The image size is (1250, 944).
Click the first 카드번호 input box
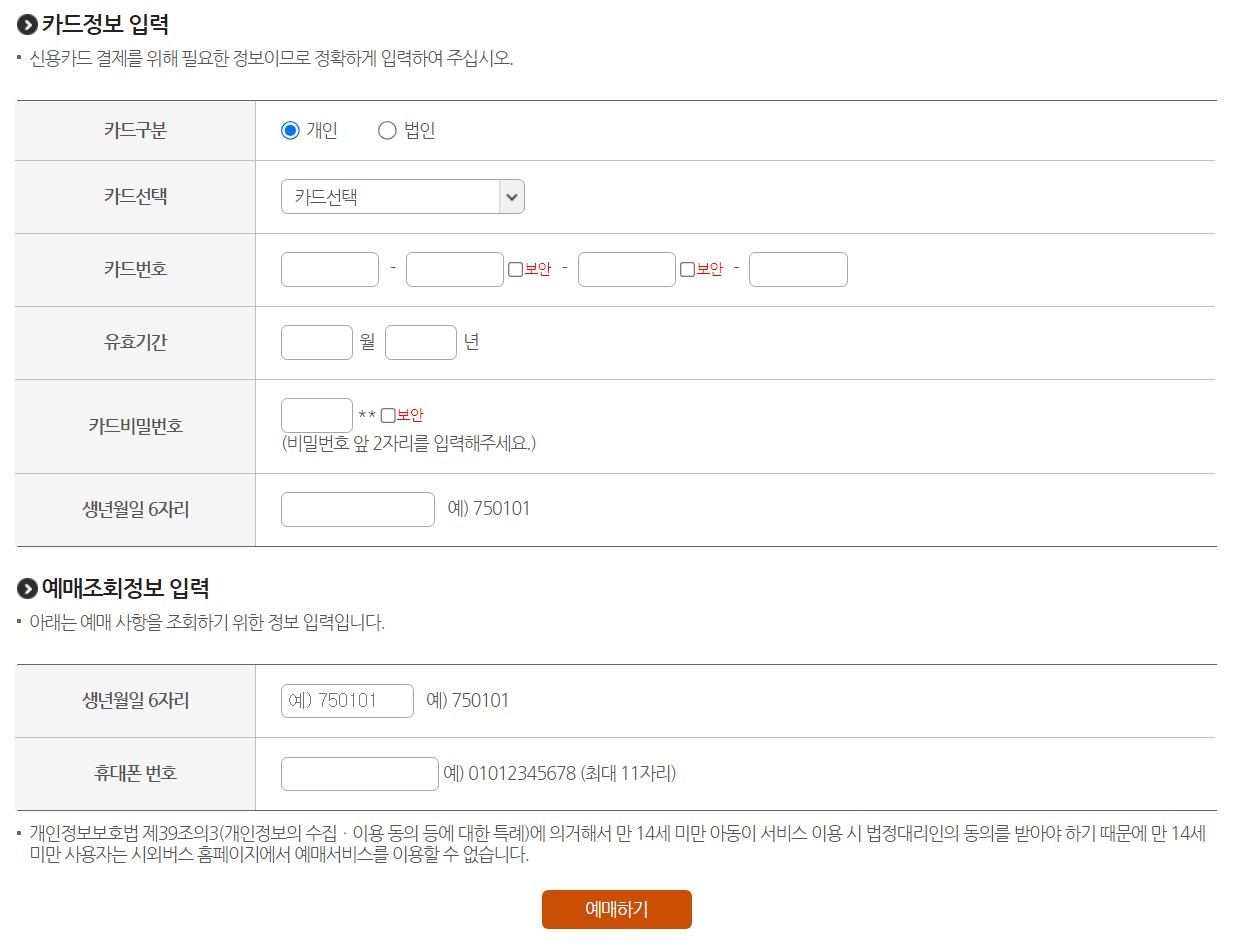click(x=330, y=269)
